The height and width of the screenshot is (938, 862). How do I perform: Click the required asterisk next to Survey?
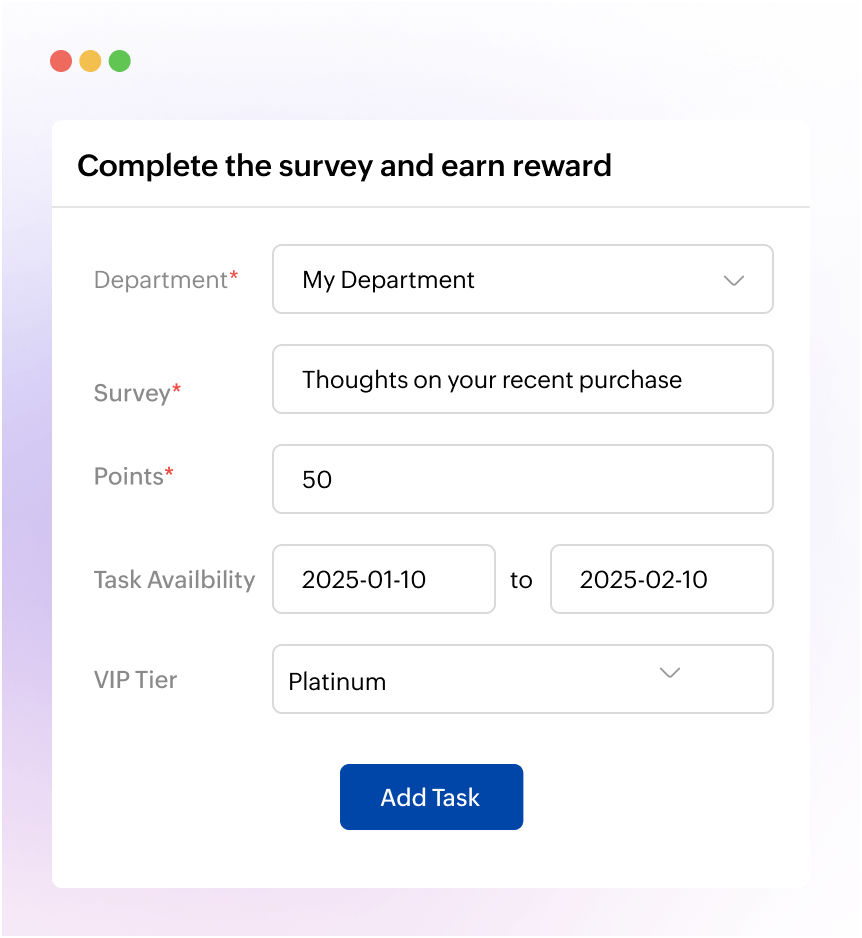coord(175,385)
